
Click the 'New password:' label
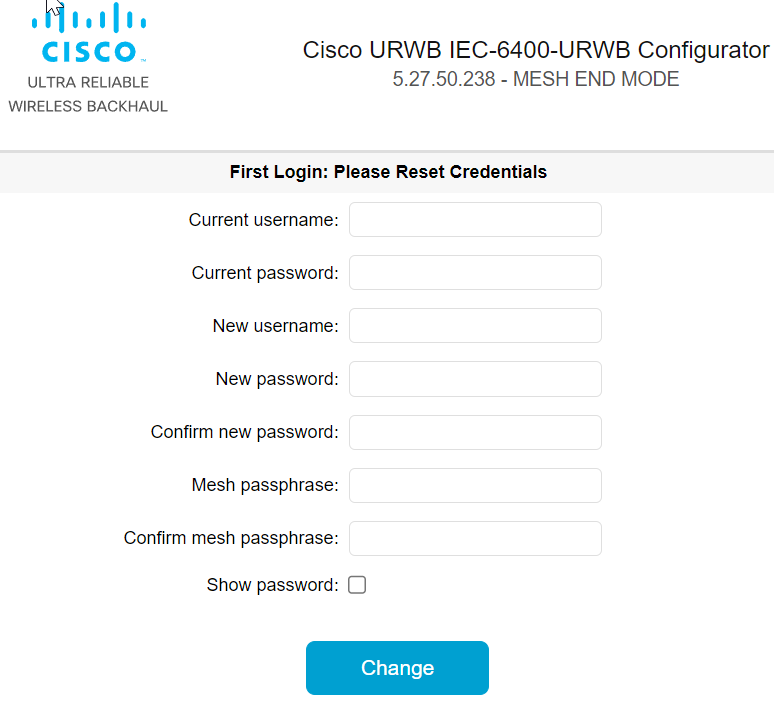coord(277,379)
